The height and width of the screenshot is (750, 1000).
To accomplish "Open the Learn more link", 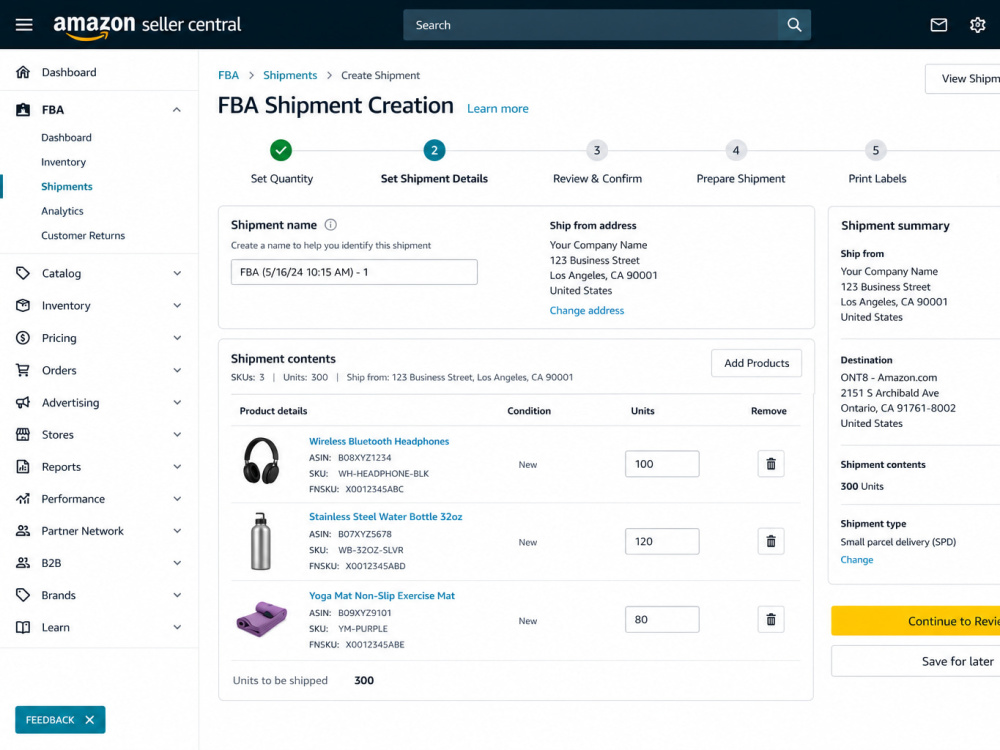I will [x=497, y=108].
